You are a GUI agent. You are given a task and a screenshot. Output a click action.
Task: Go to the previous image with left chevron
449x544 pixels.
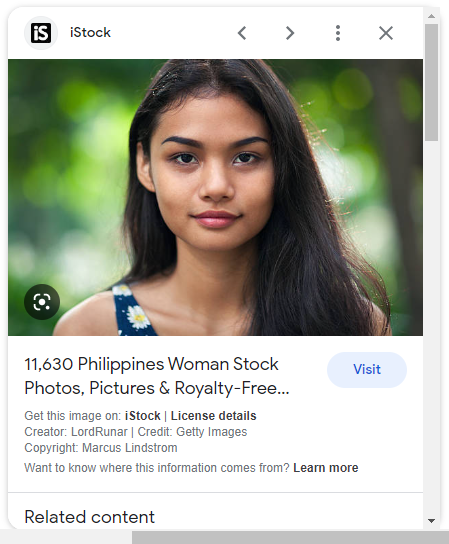coord(242,33)
